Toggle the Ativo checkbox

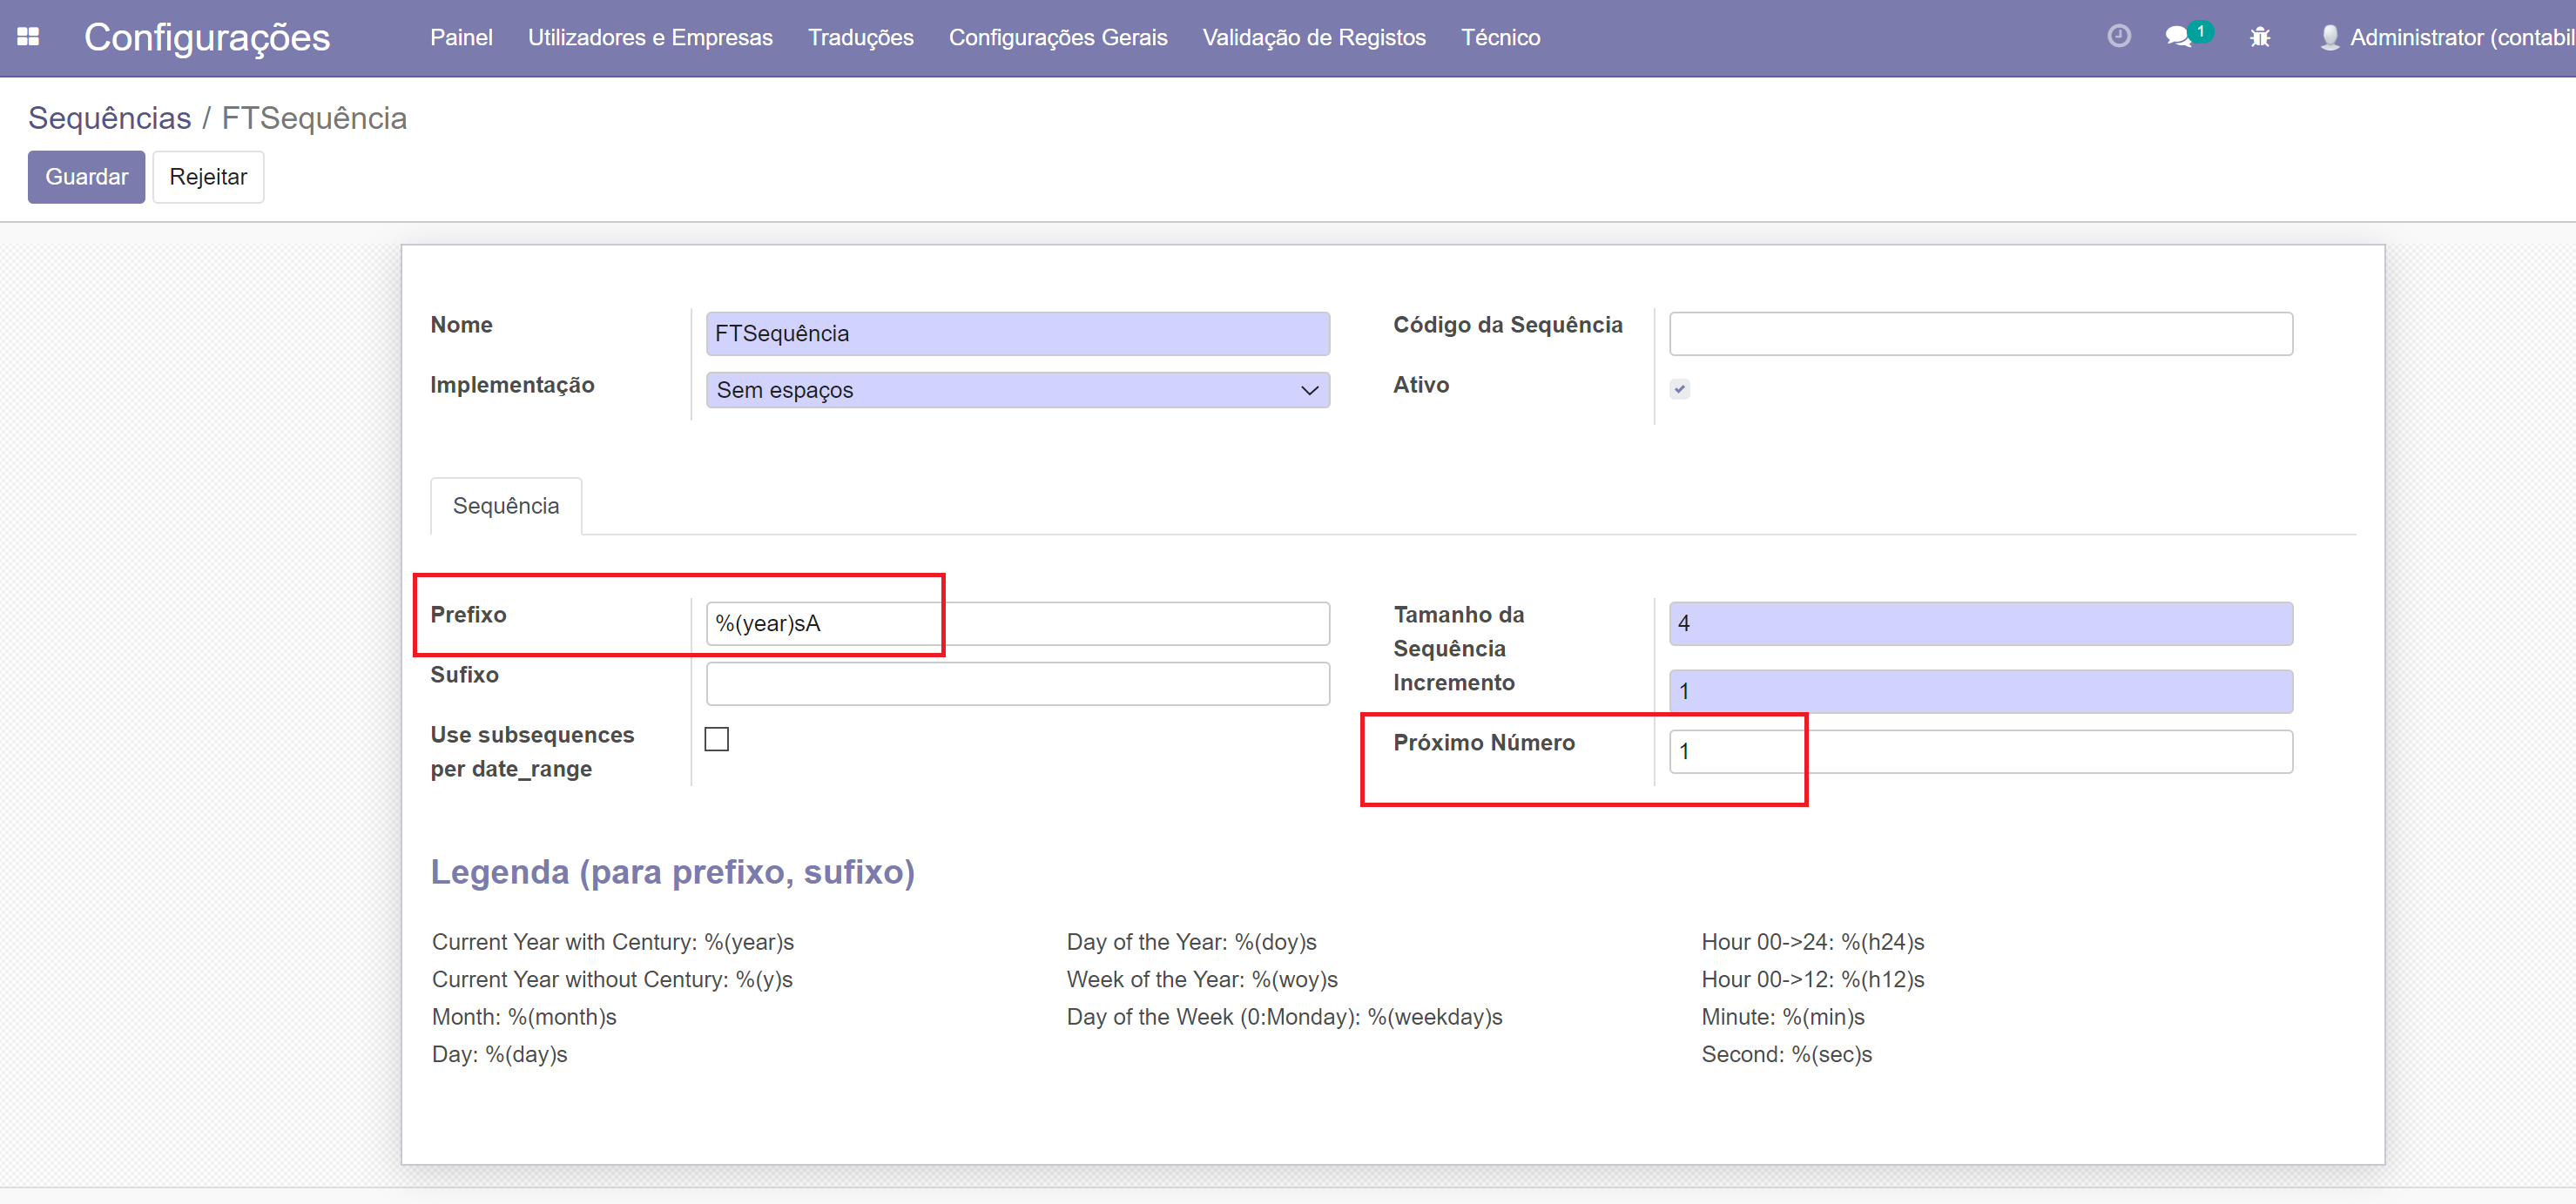click(x=1679, y=389)
